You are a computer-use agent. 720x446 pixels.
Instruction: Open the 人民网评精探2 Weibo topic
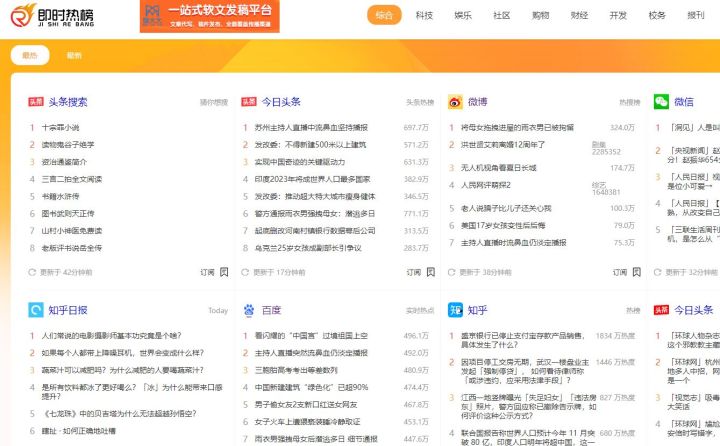click(x=486, y=185)
